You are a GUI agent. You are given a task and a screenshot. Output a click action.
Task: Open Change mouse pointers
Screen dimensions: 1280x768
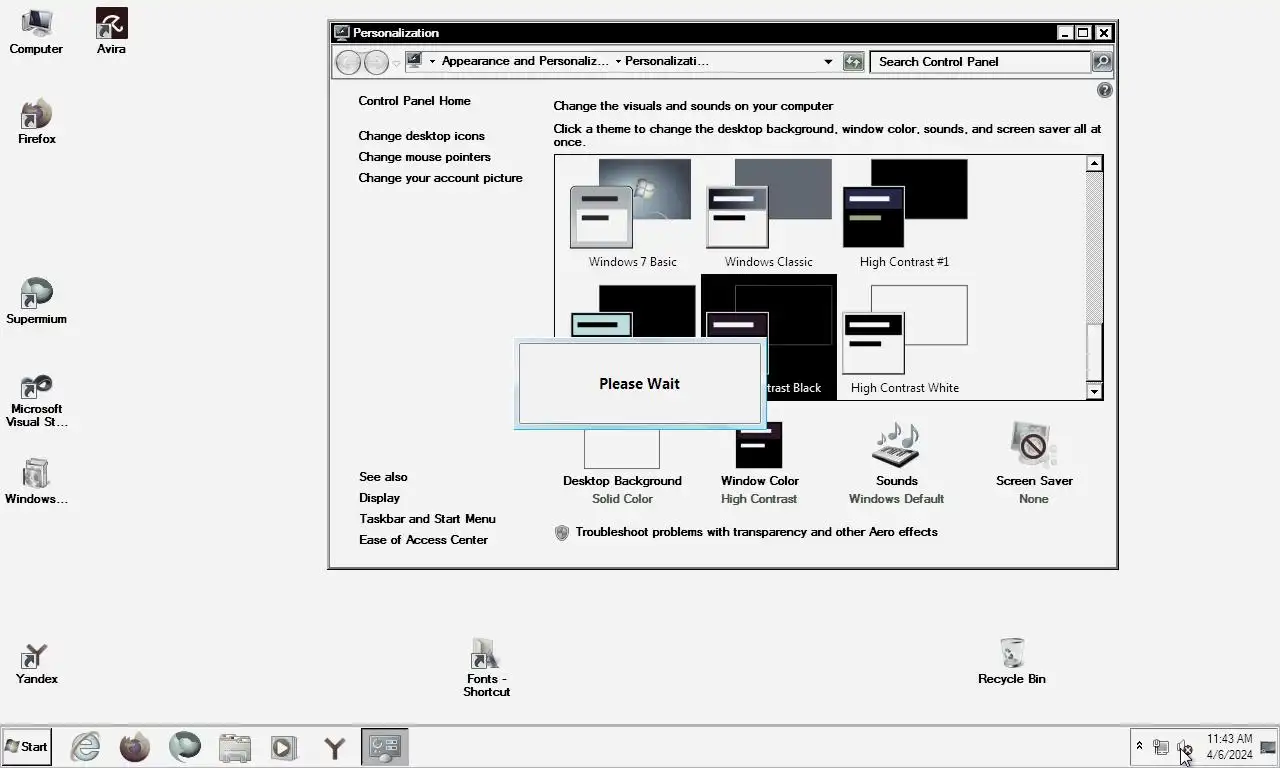[424, 157]
